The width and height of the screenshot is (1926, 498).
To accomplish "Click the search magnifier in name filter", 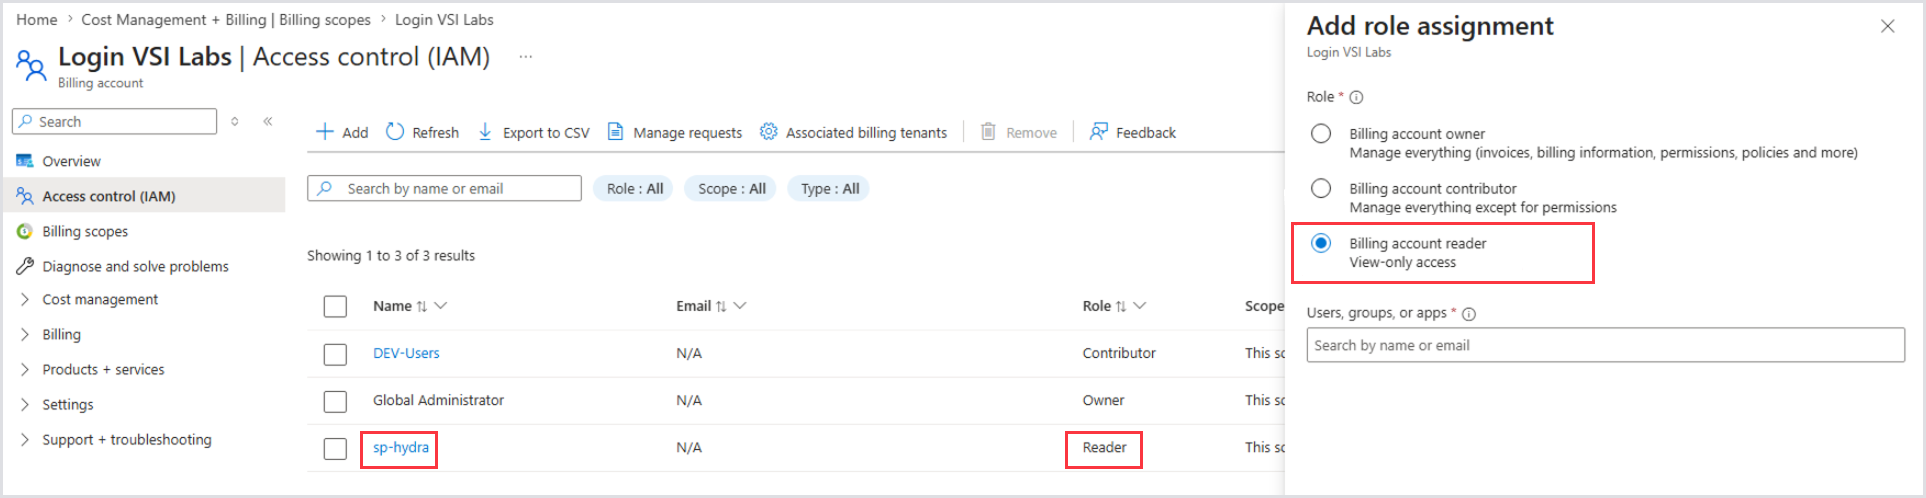I will 326,188.
